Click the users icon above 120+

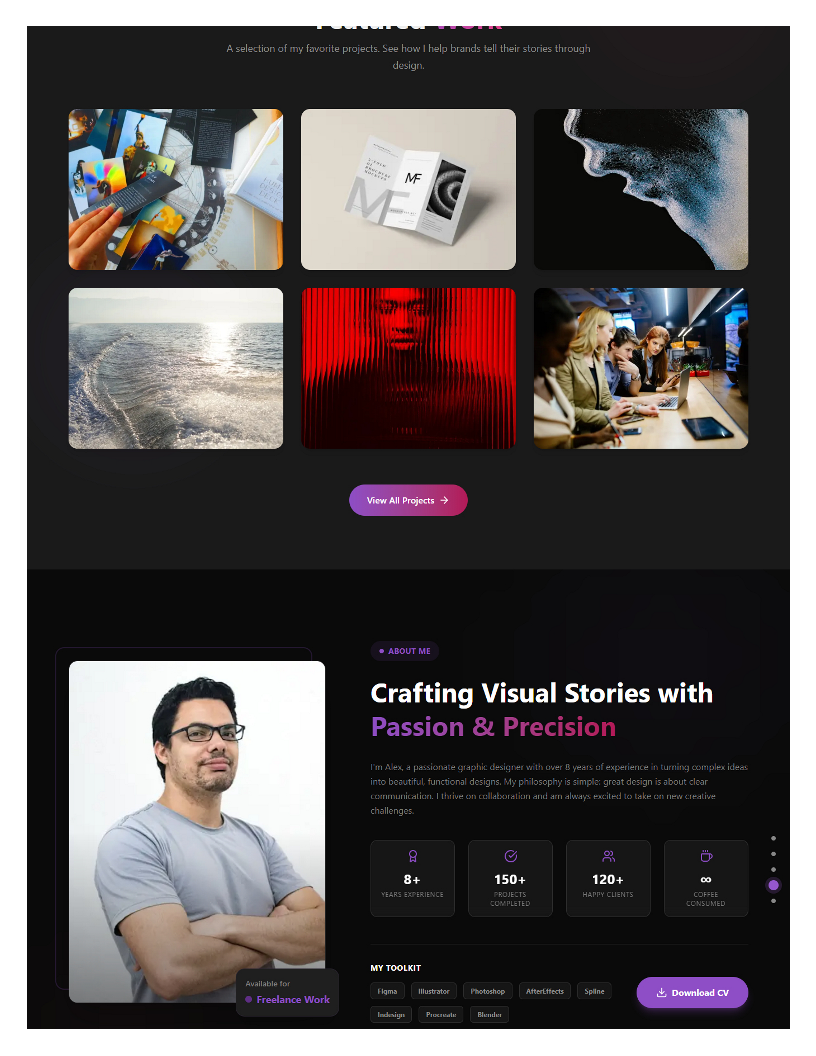(x=609, y=856)
